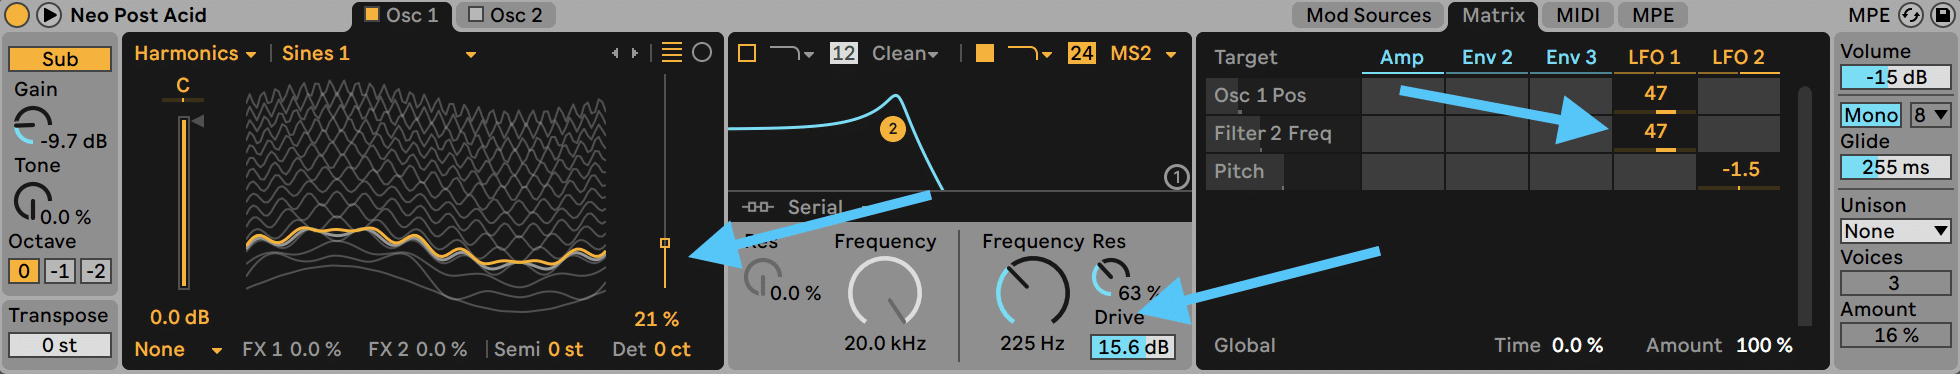Open the MPE tab

coord(1653,15)
